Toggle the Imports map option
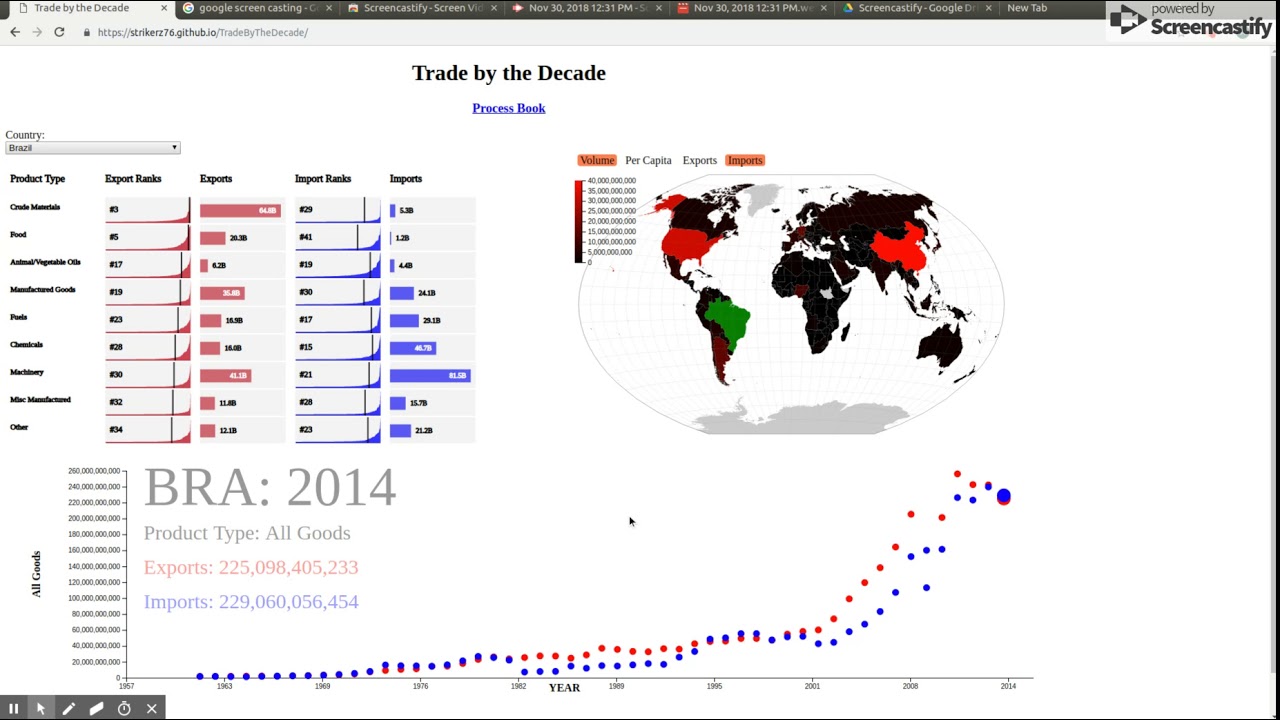This screenshot has width=1280, height=720. 745,160
